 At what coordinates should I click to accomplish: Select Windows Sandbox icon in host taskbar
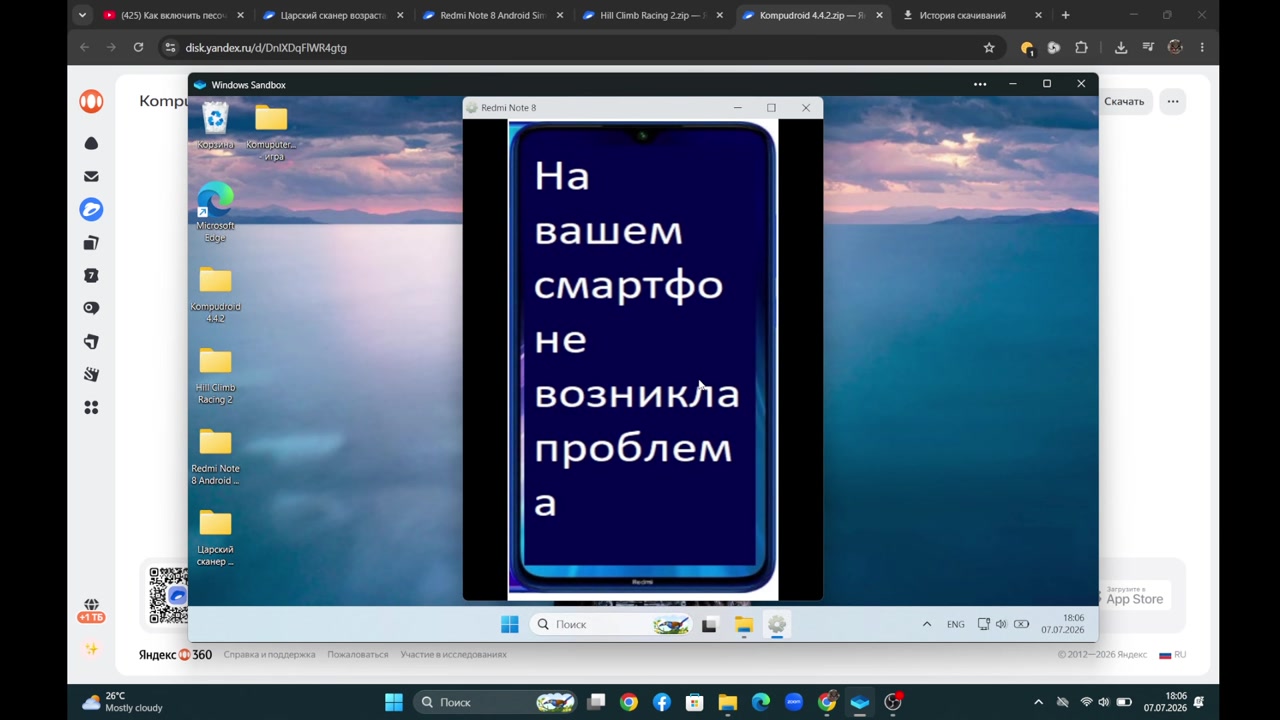(x=860, y=702)
